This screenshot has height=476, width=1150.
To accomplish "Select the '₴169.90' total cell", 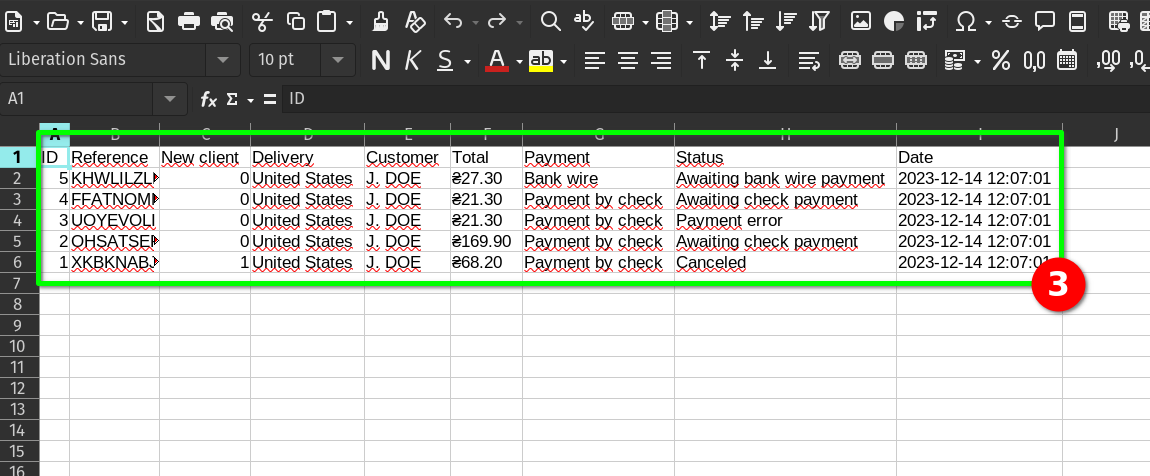I will pos(487,241).
